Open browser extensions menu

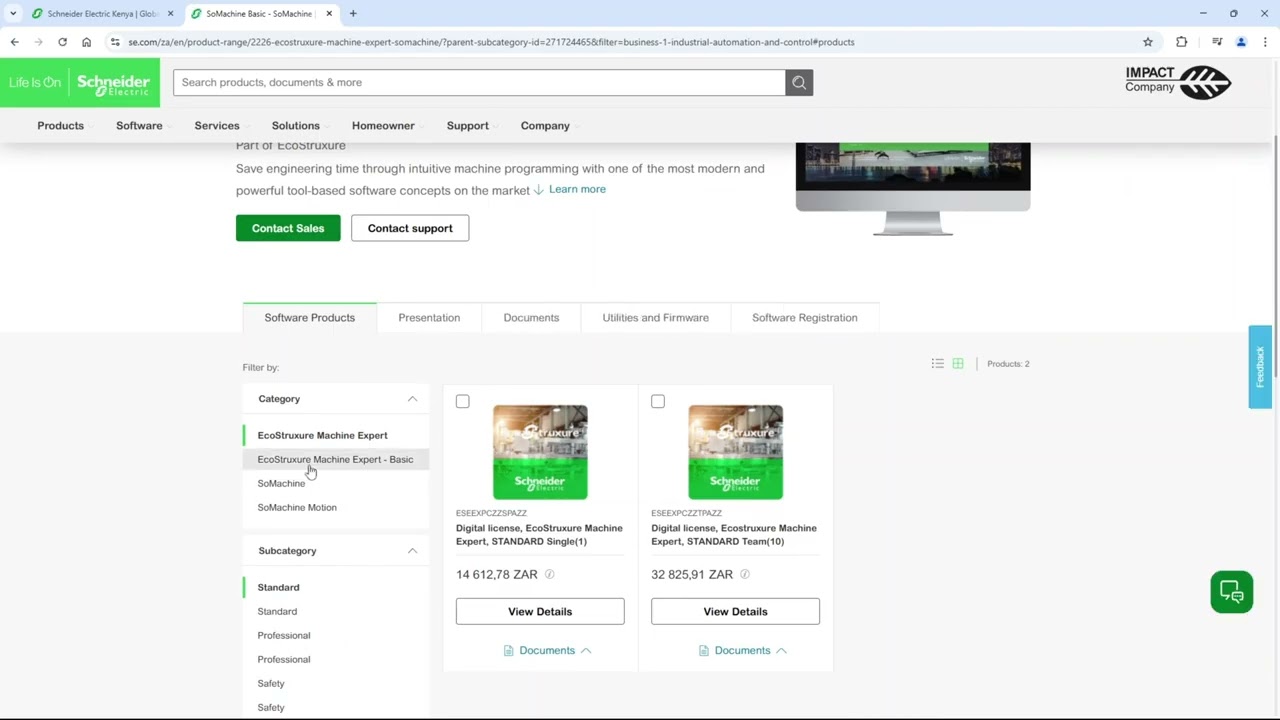click(1182, 42)
